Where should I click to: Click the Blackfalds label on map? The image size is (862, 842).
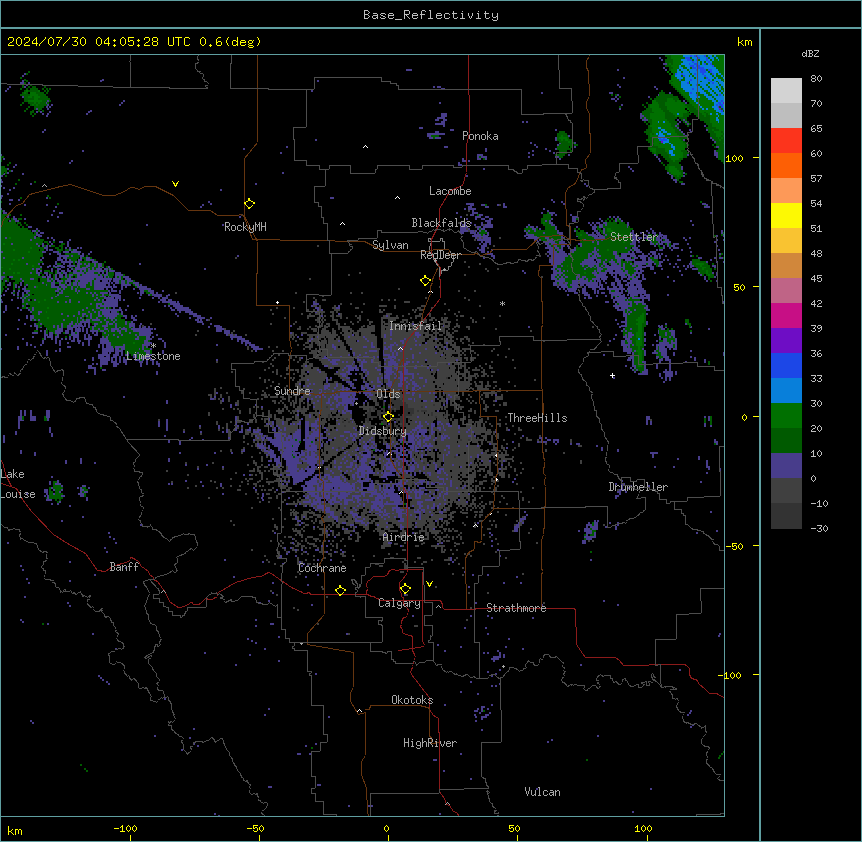(x=441, y=223)
